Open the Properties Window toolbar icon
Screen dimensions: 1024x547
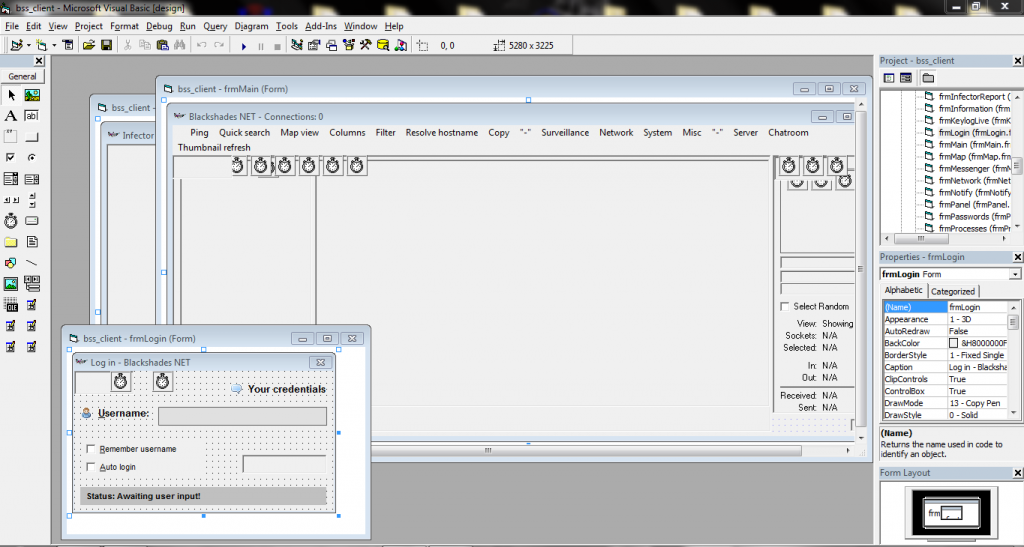(x=314, y=45)
